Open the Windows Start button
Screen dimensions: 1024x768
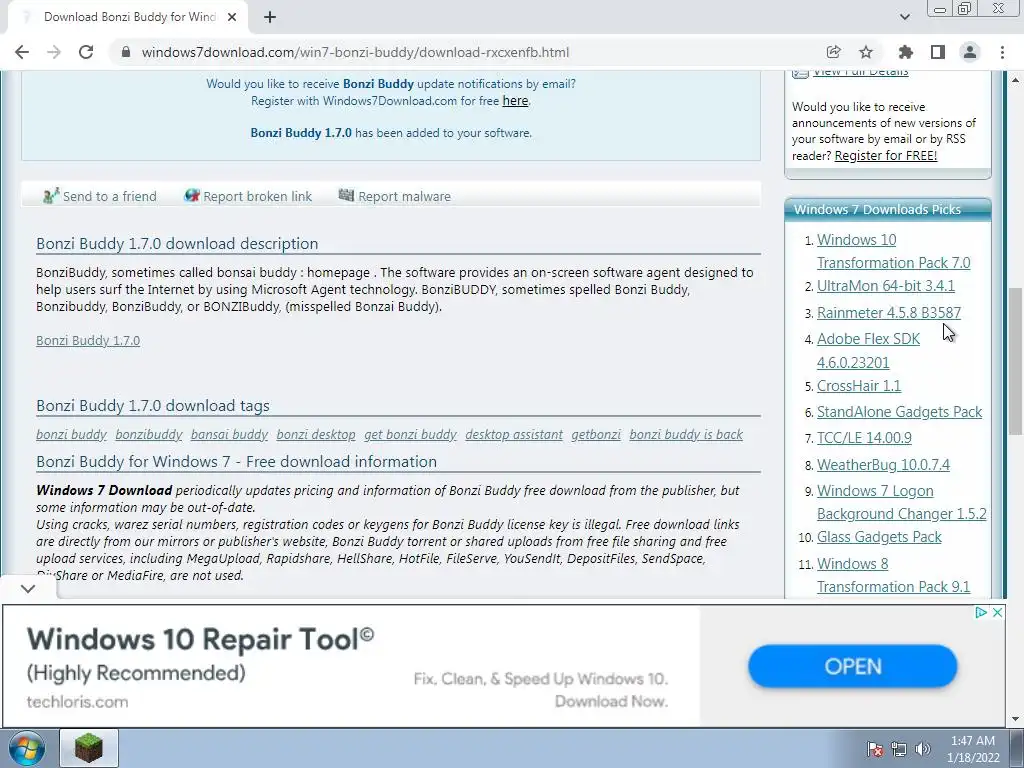pos(27,748)
